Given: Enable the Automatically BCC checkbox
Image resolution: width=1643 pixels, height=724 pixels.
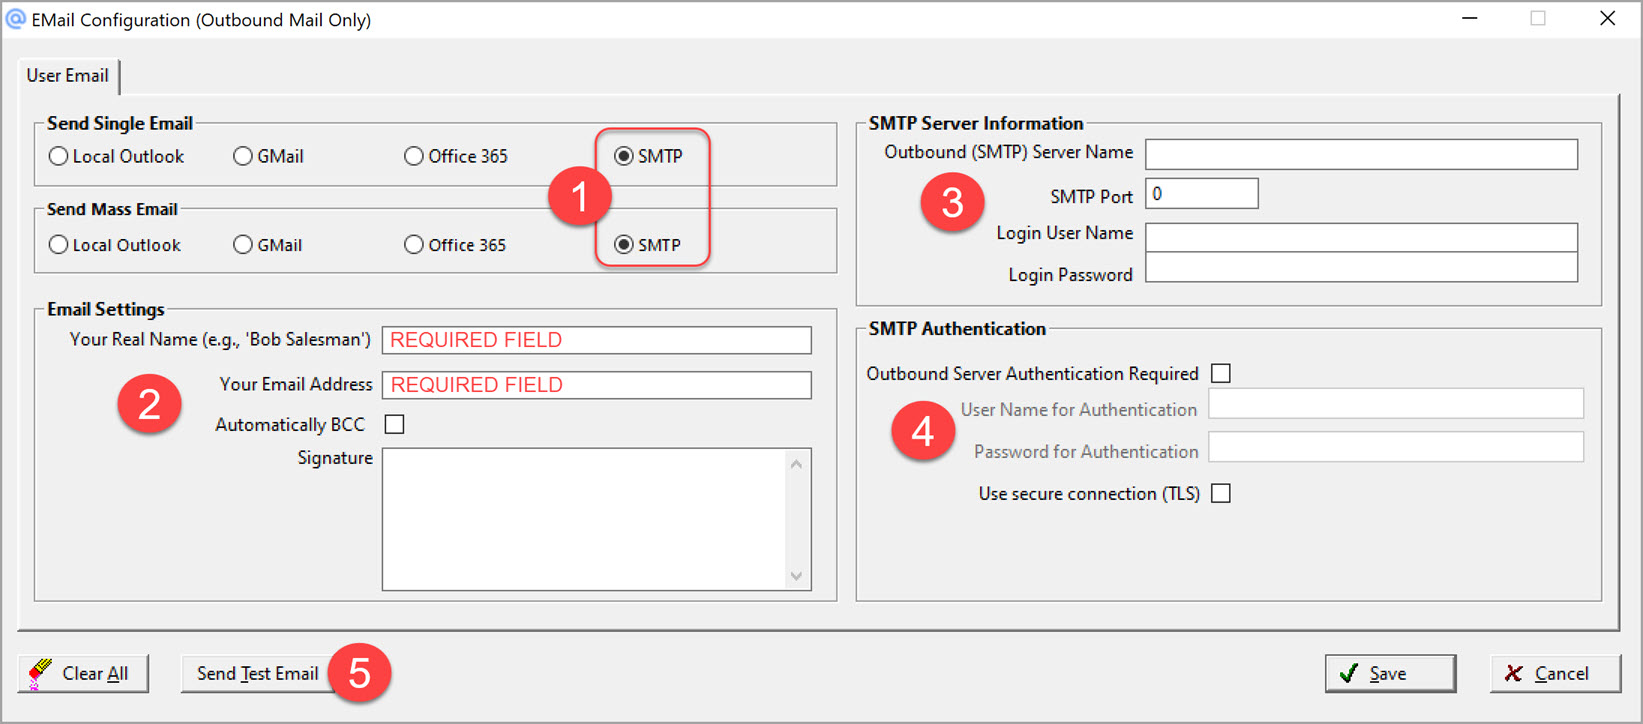Looking at the screenshot, I should pos(395,425).
